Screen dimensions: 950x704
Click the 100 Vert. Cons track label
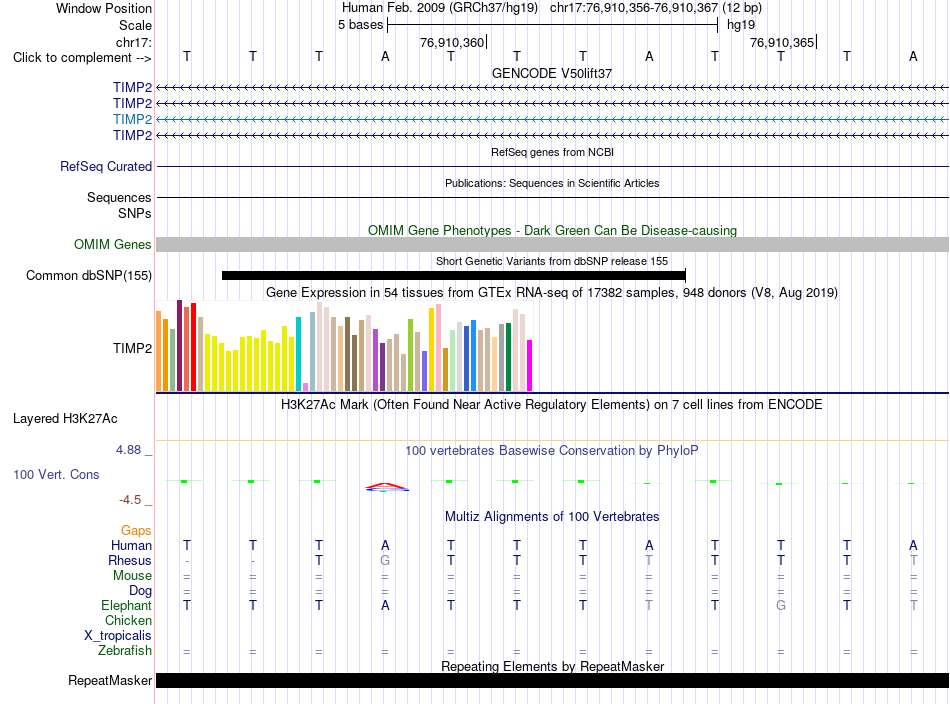coord(56,474)
